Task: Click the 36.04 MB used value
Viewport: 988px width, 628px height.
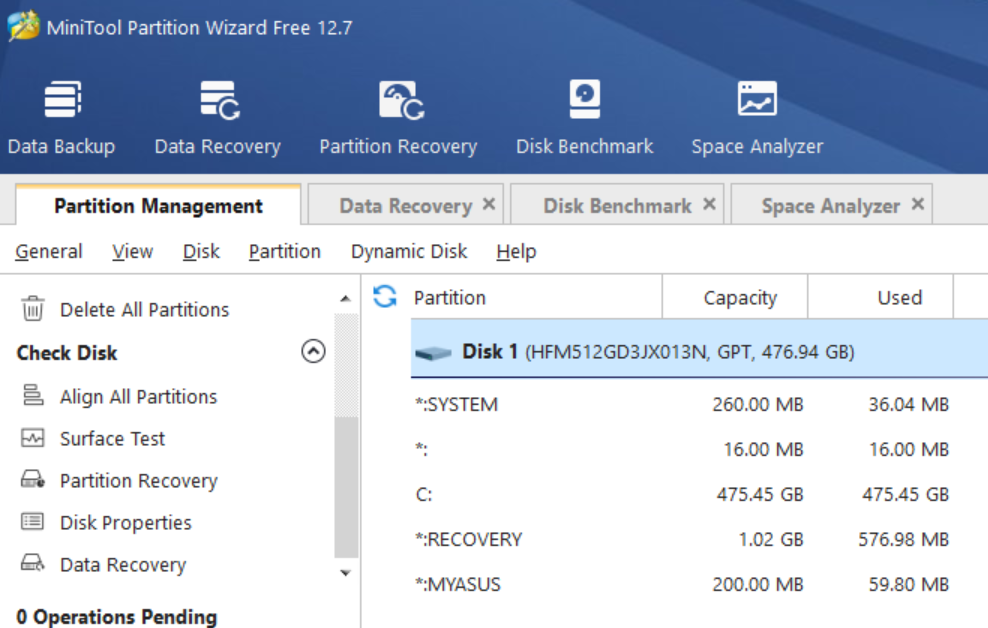Action: click(x=909, y=404)
